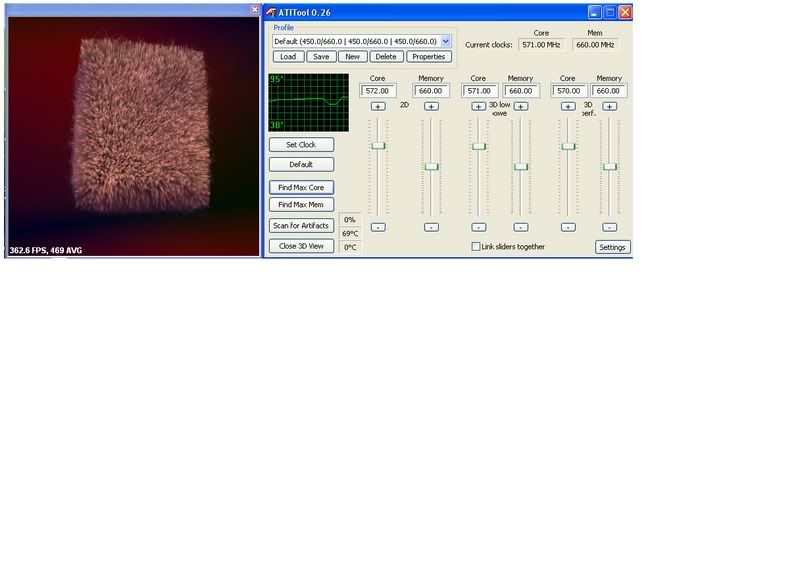This screenshot has width=800, height=569.
Task: Increase 3D perf Core with plus button
Action: tap(568, 106)
